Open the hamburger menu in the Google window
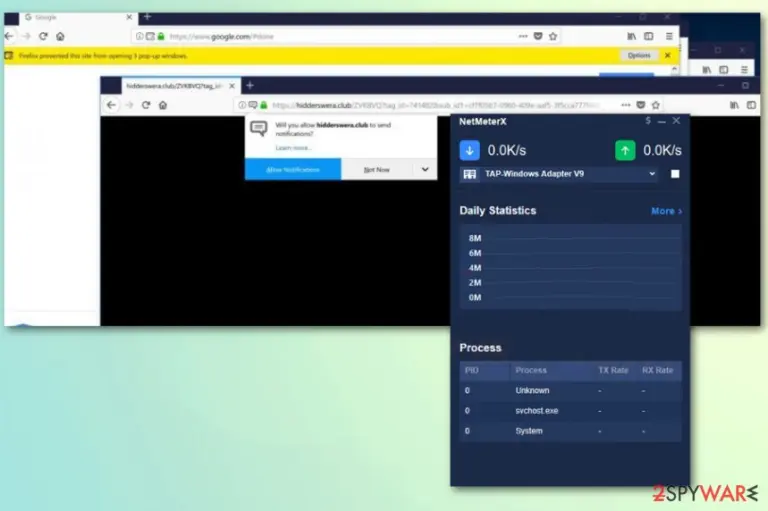 pos(669,36)
